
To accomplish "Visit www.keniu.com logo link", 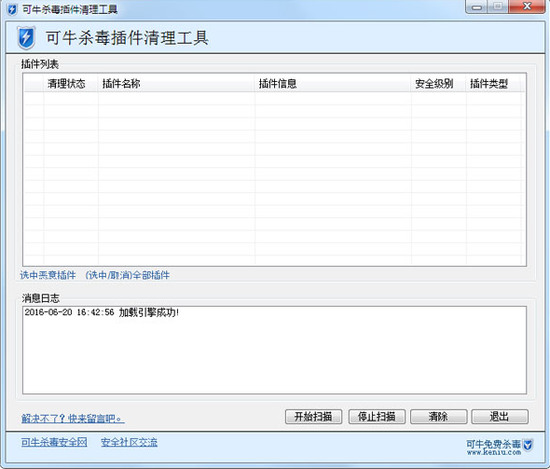I will [x=494, y=453].
